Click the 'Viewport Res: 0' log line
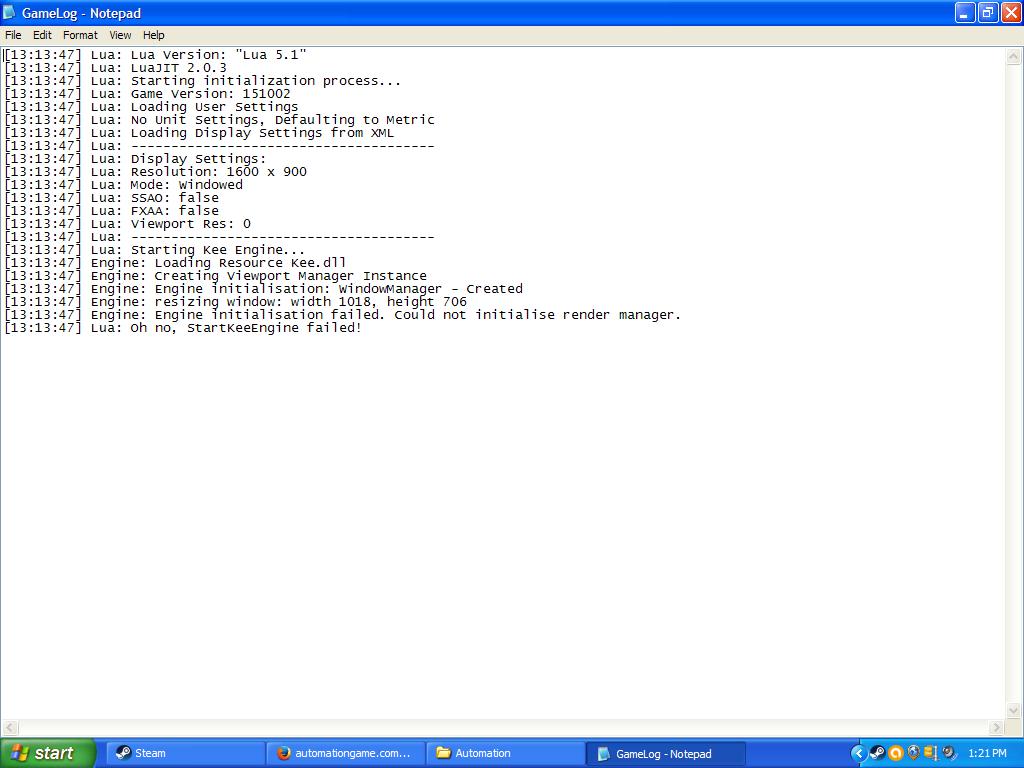Viewport: 1024px width, 768px height. point(127,224)
